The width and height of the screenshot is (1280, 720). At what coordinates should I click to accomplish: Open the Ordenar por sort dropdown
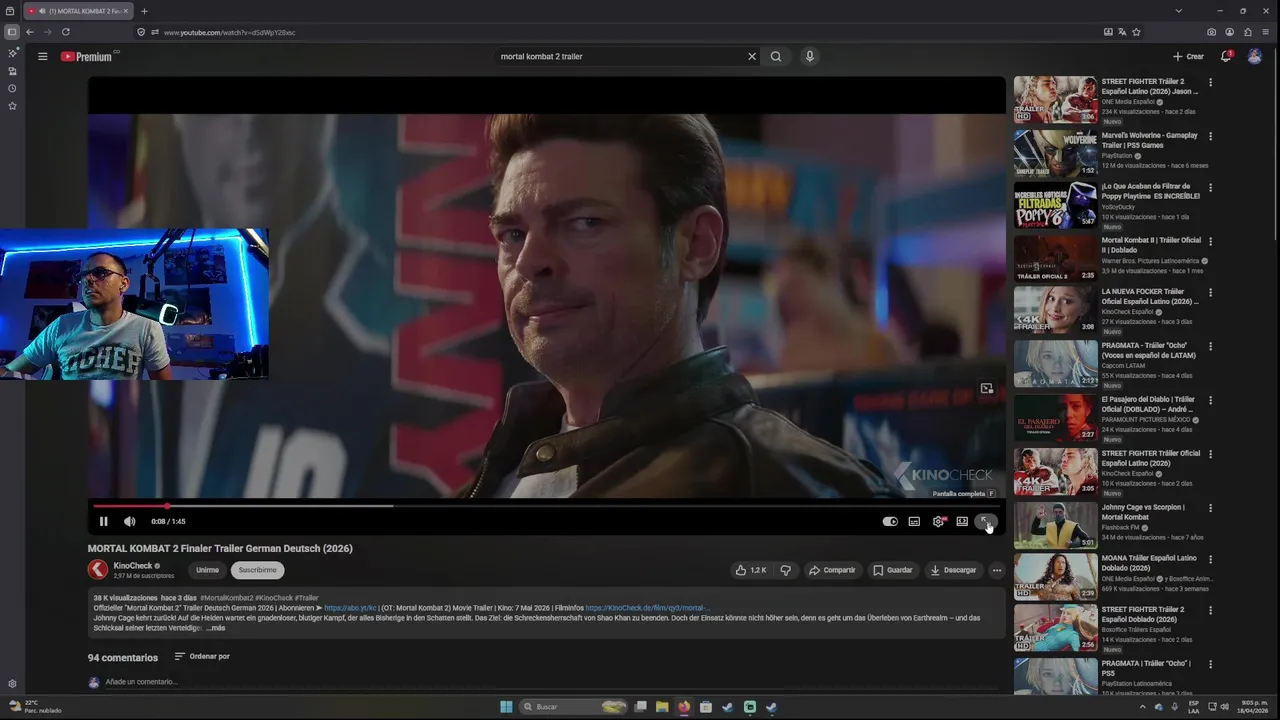pos(202,657)
